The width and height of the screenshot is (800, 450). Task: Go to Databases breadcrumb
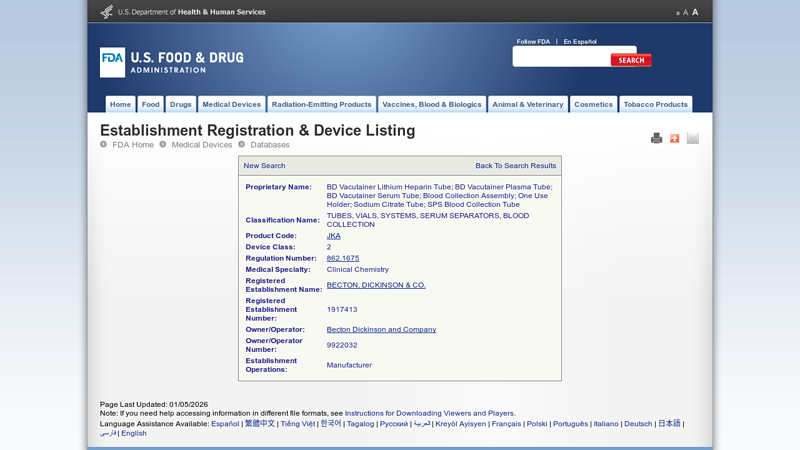point(270,145)
